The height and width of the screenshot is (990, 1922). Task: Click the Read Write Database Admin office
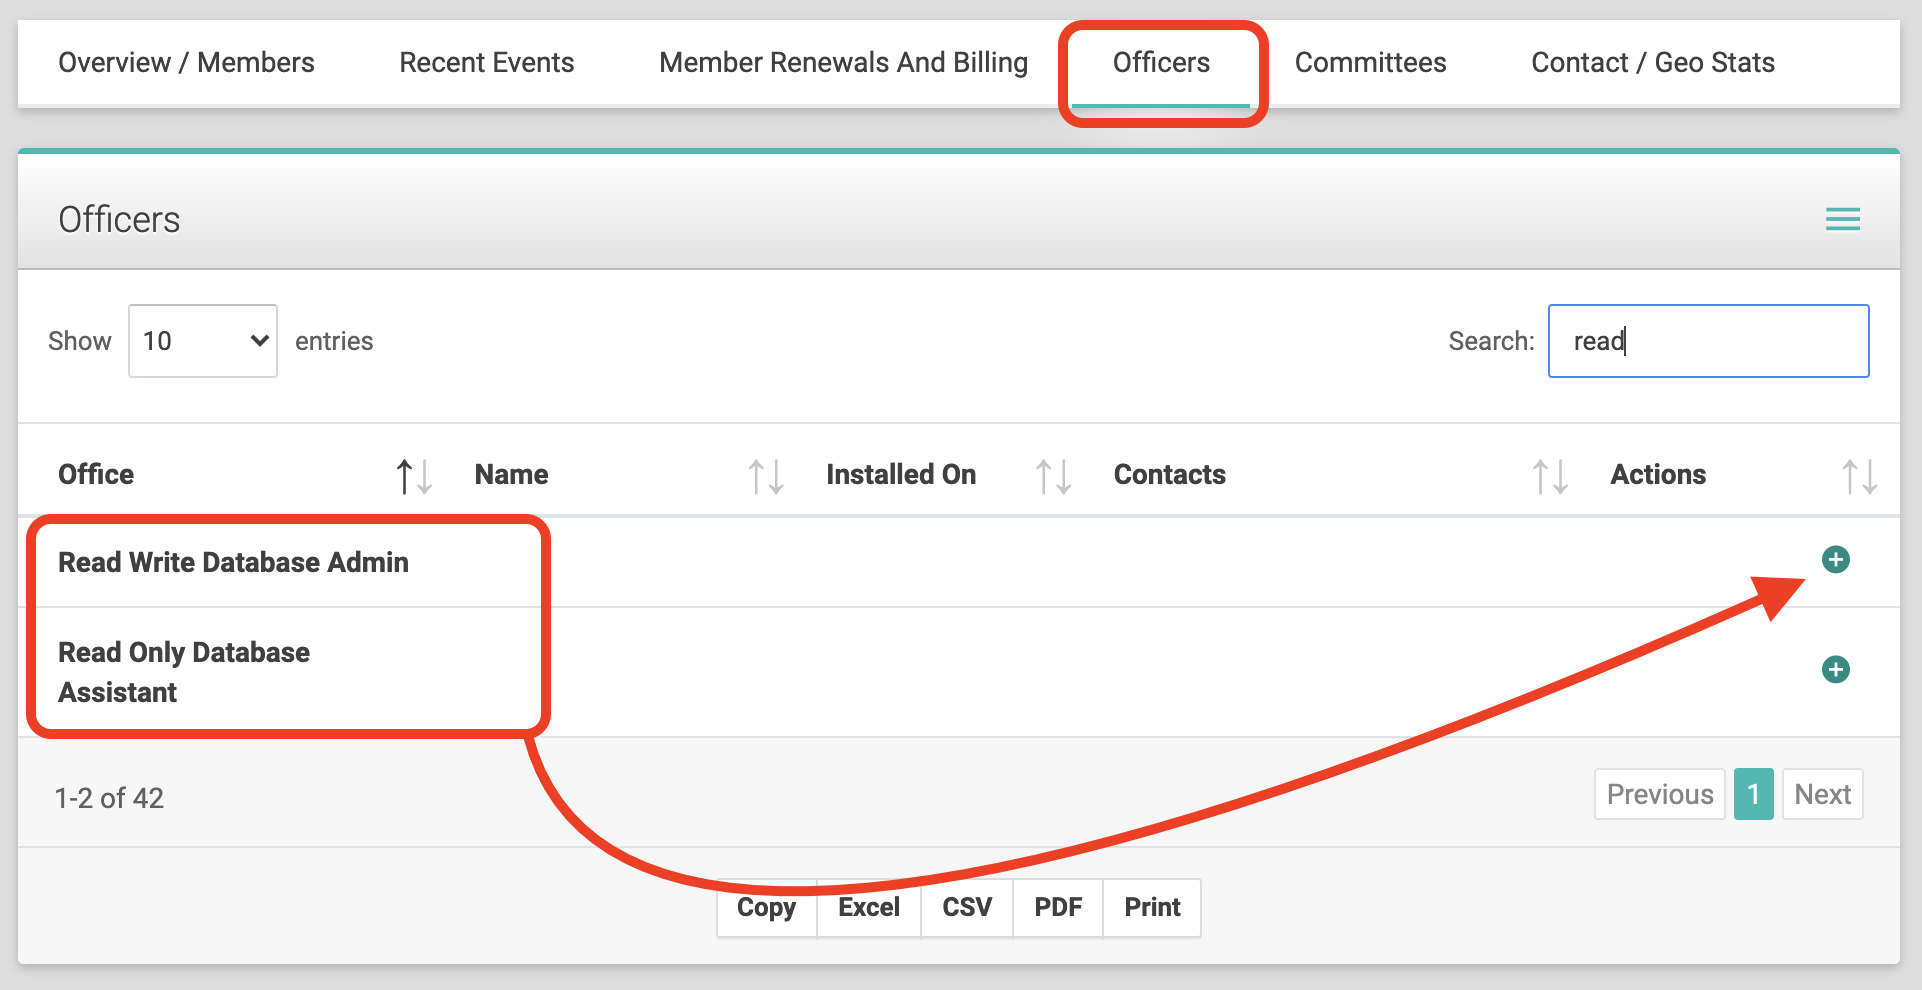(x=233, y=562)
